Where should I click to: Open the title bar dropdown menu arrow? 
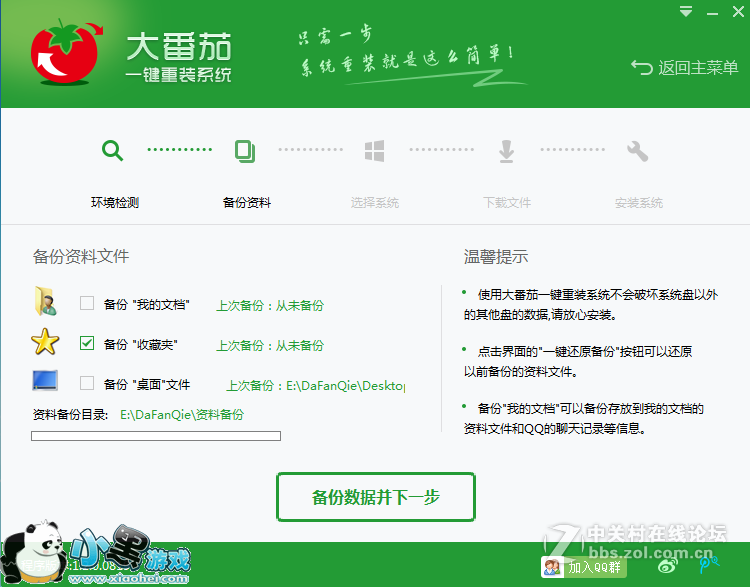tap(686, 12)
